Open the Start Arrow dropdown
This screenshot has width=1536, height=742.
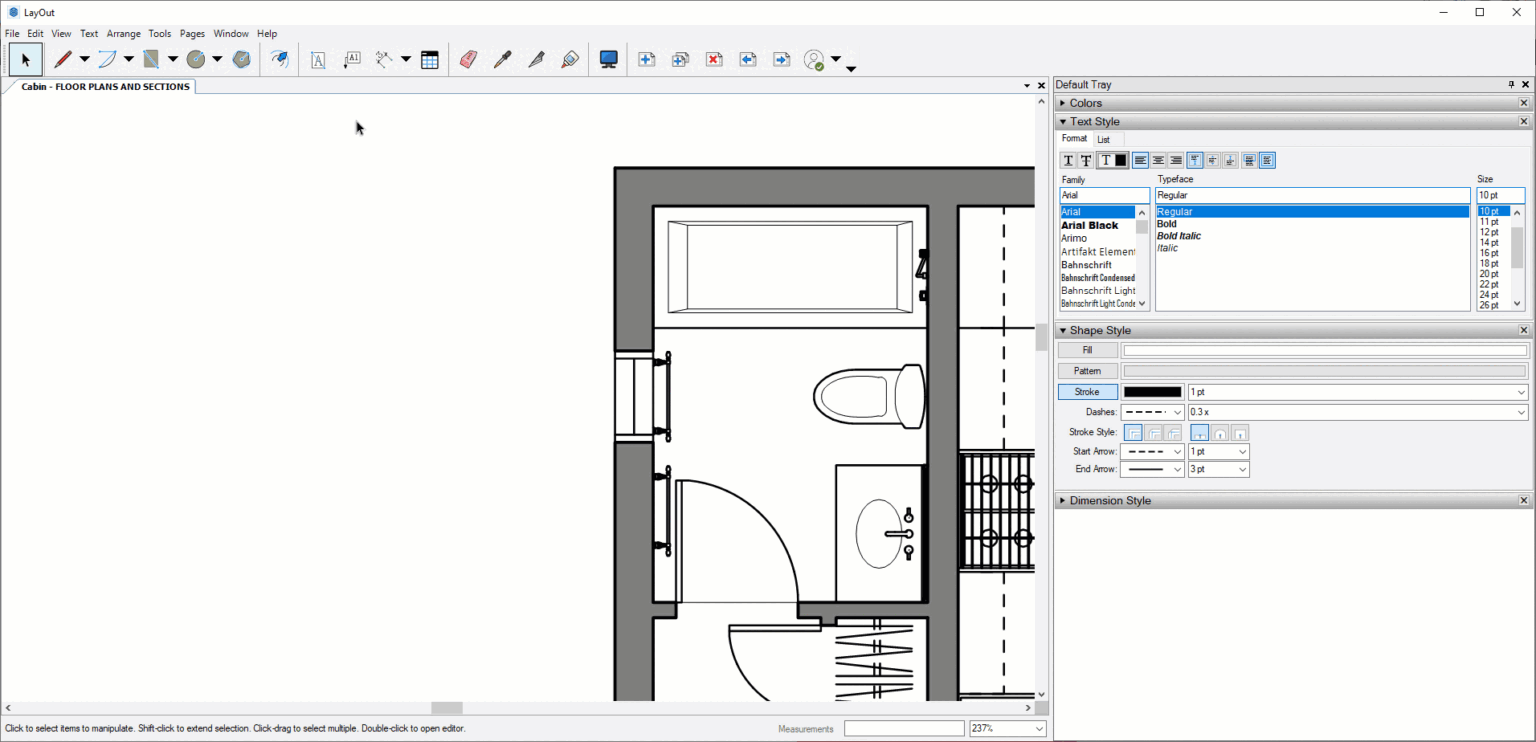(1152, 451)
